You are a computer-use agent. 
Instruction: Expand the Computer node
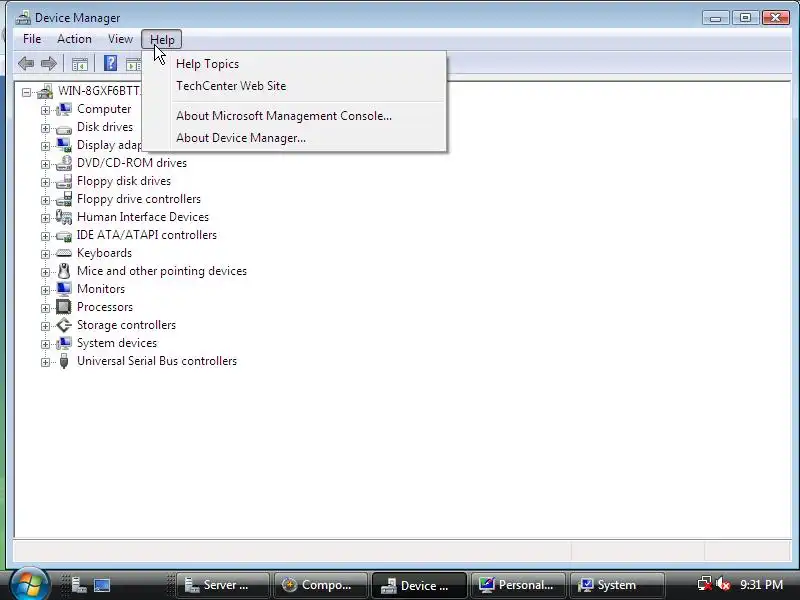point(45,110)
